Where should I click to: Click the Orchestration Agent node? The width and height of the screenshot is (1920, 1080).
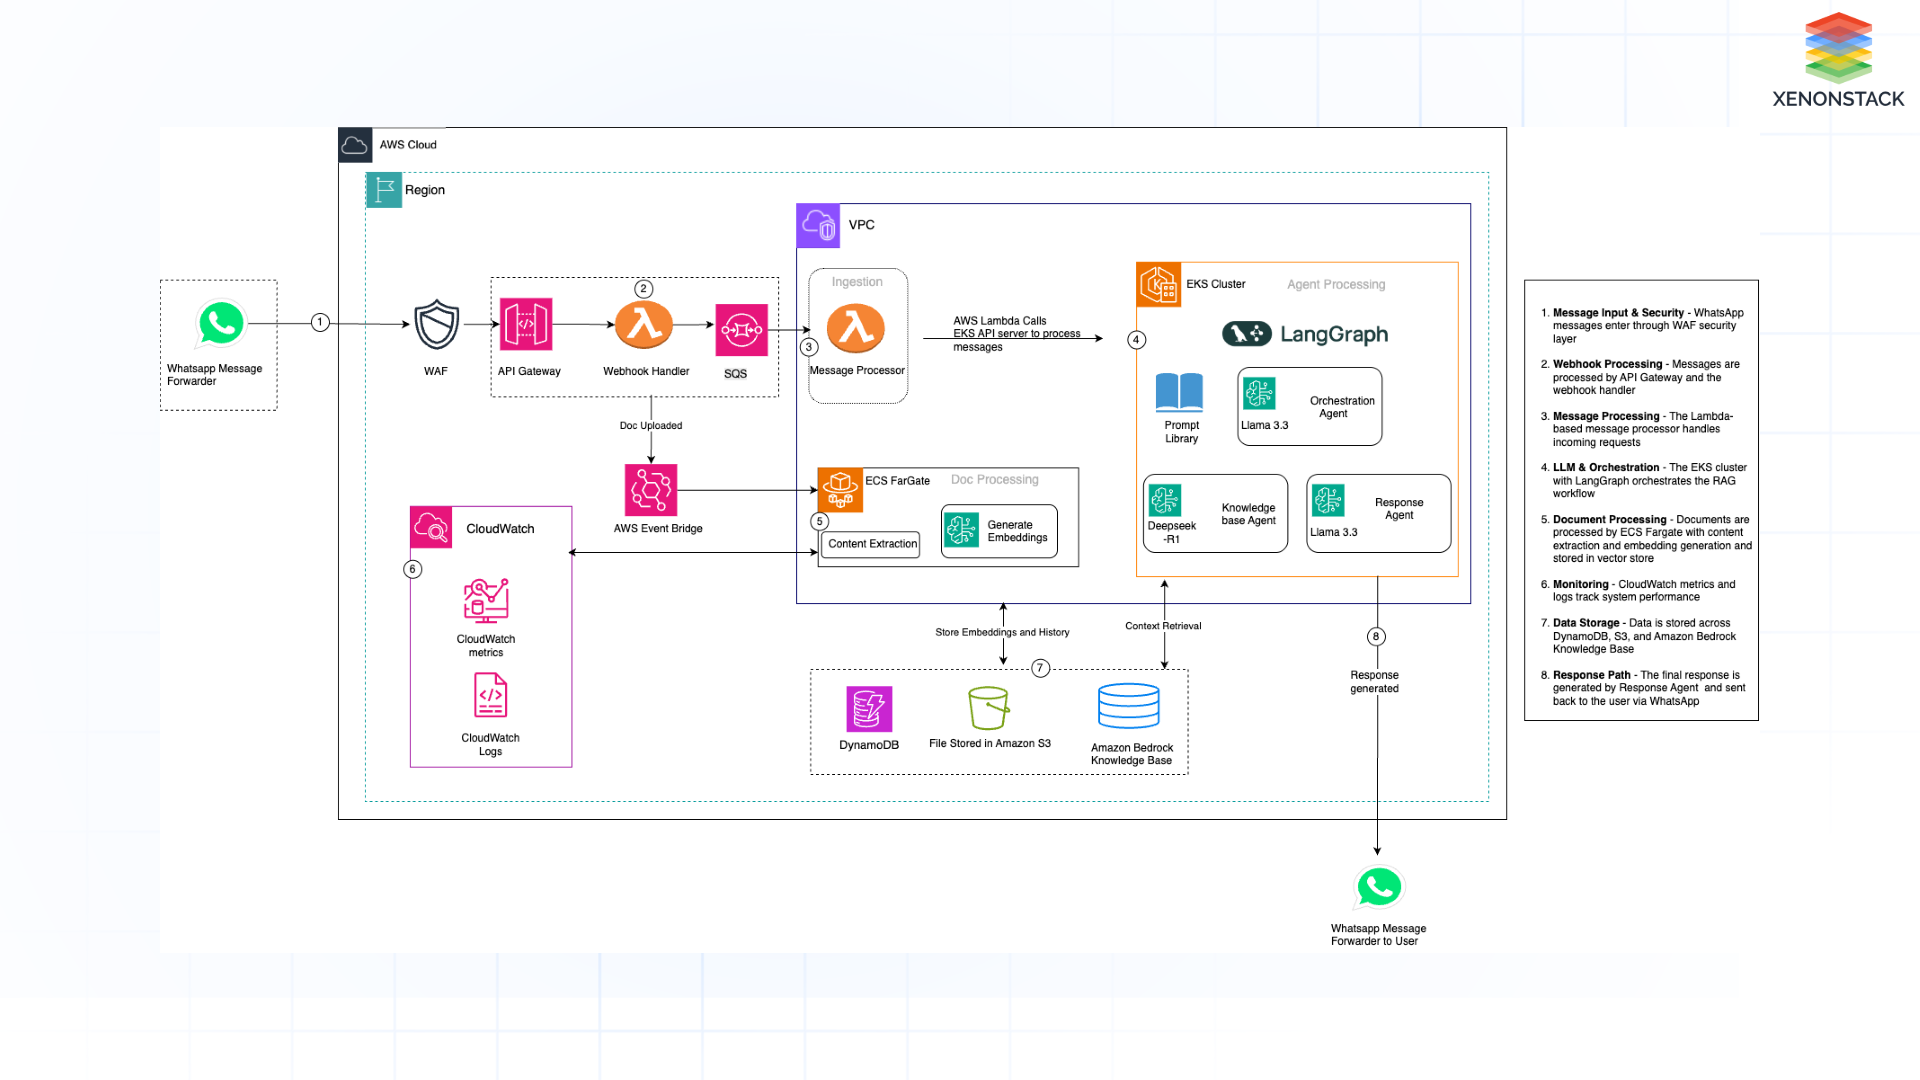[x=1309, y=406]
